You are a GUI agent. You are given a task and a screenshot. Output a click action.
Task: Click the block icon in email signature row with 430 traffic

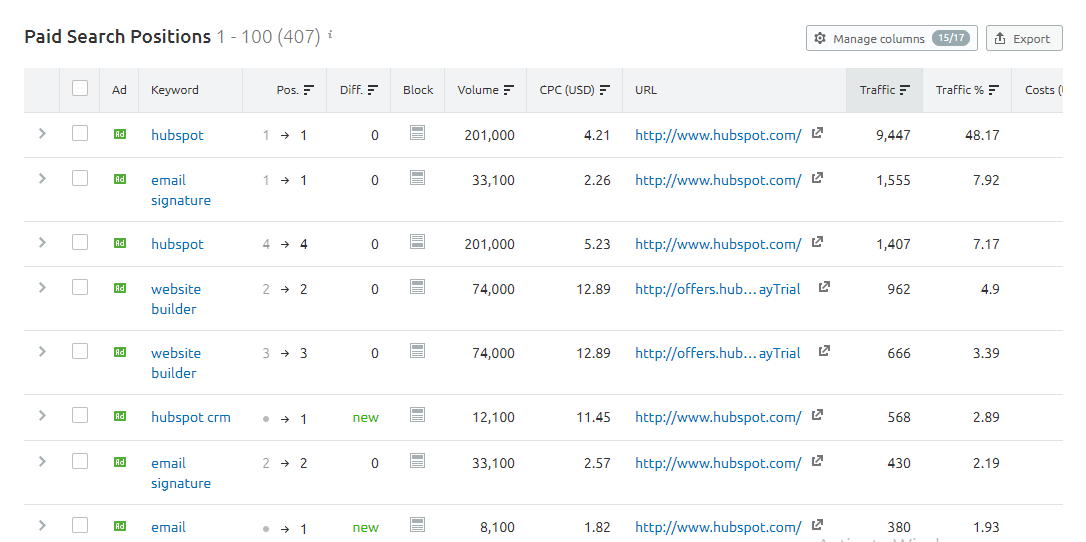point(417,460)
